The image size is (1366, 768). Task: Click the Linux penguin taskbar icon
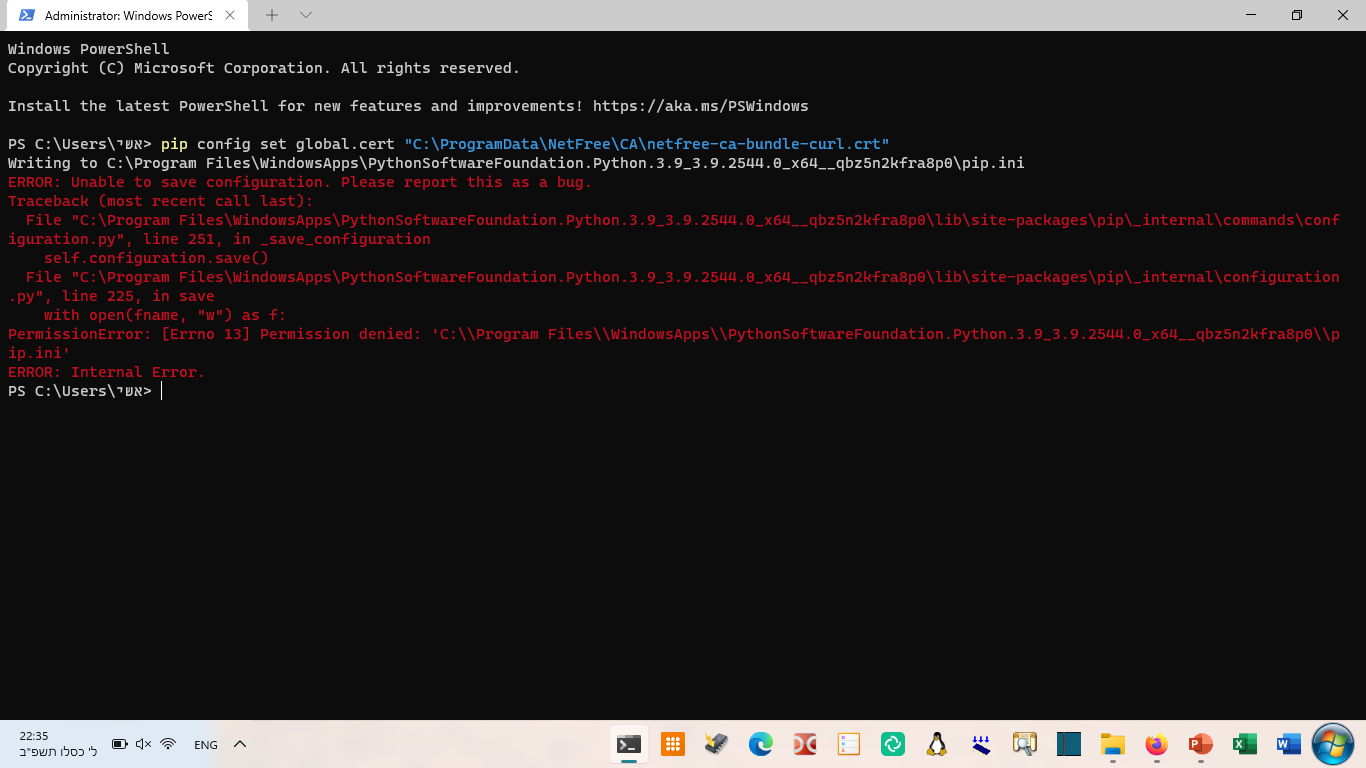(x=937, y=744)
